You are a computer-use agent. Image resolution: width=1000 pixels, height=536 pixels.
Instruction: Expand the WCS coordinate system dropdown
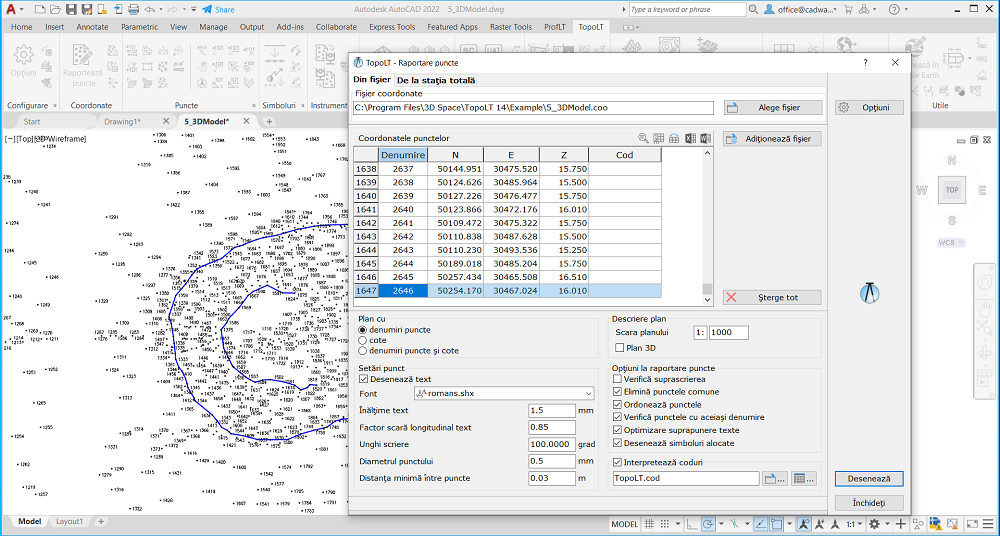(952, 242)
